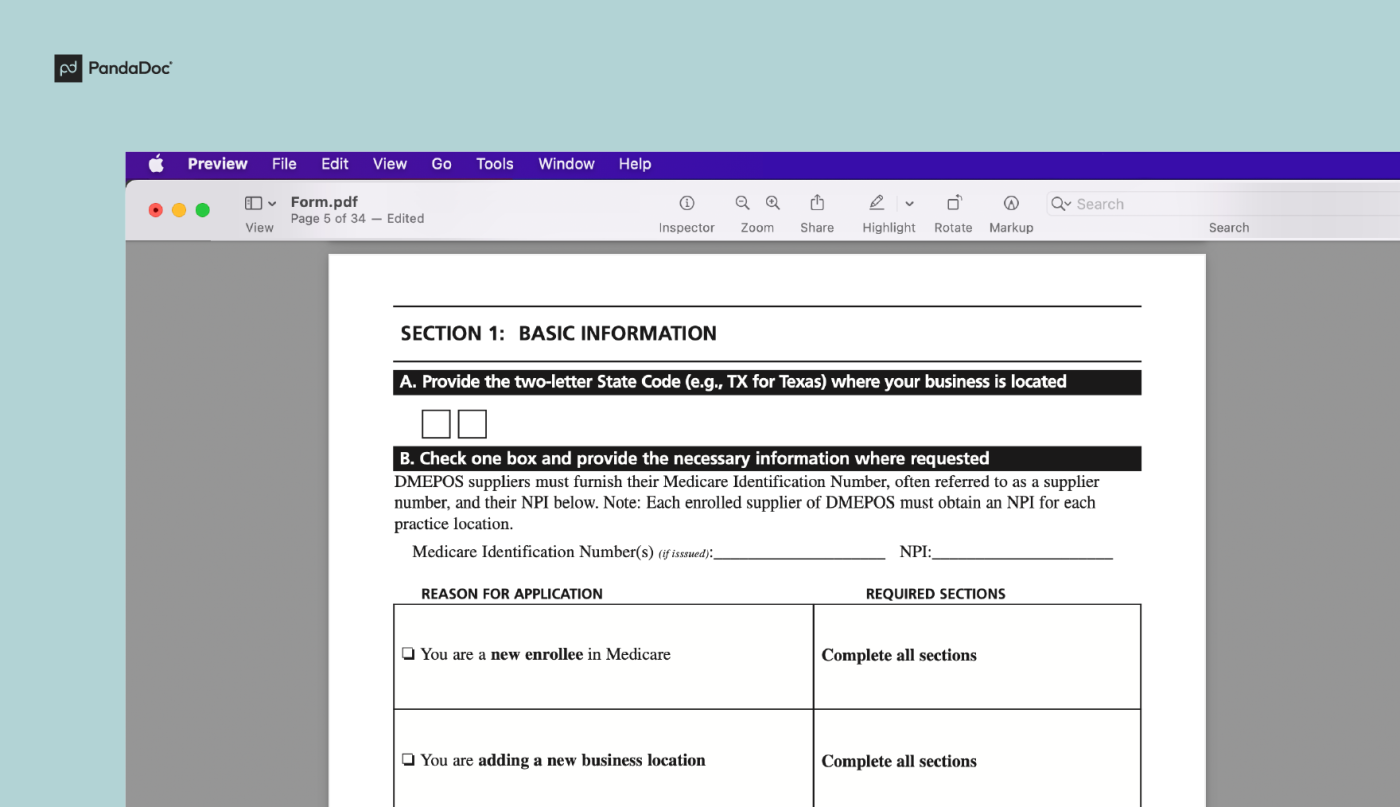Open the Tools menu
The height and width of the screenshot is (807, 1400).
tap(494, 164)
